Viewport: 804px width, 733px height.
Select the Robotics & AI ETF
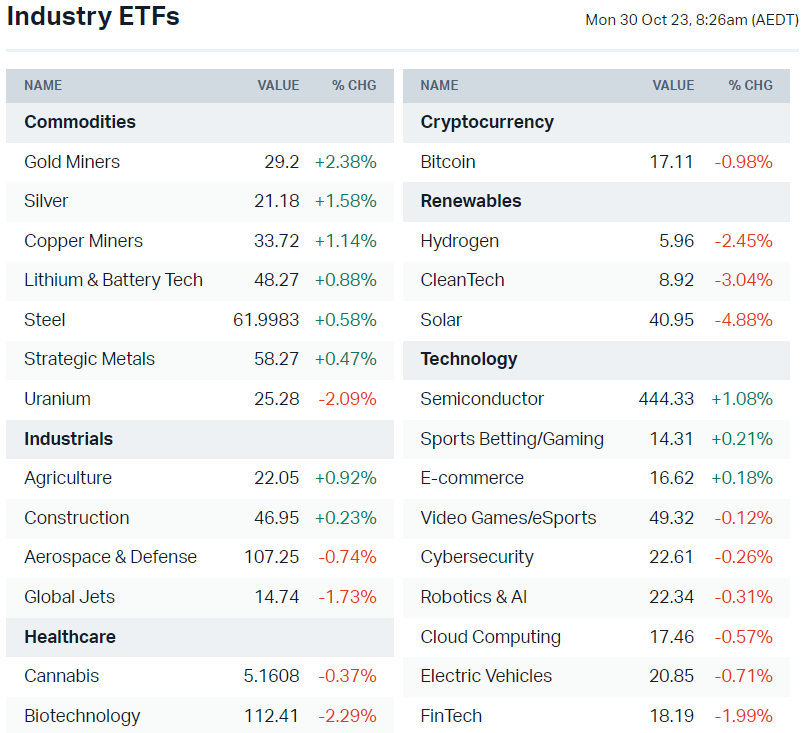473,597
